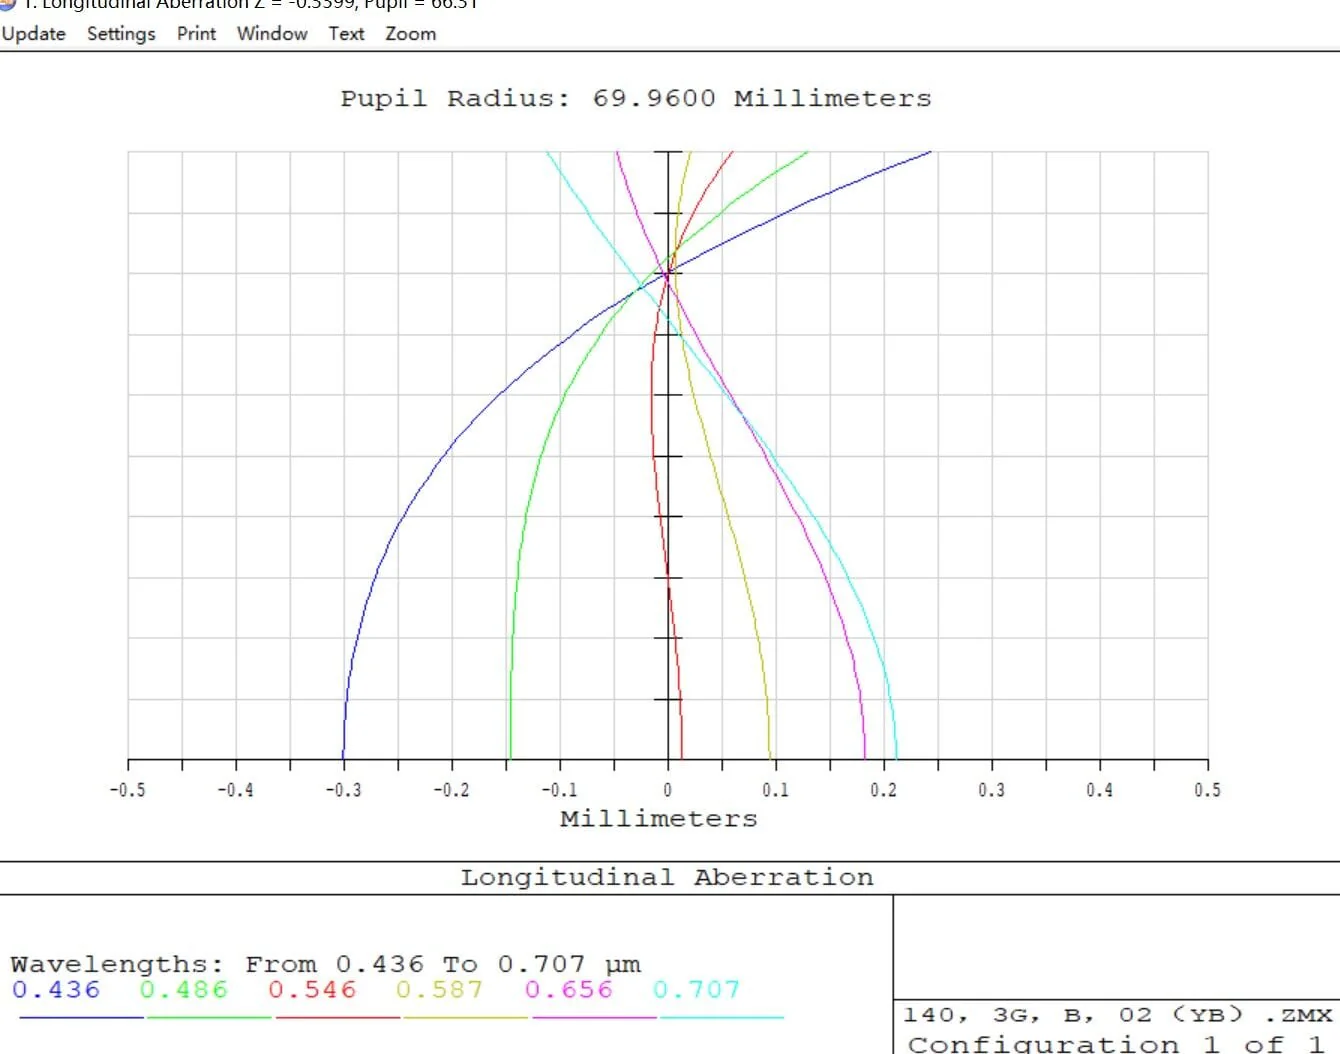Click the 0.587 yellow wavelength legend
Viewport: 1340px width, 1054px height.
pyautogui.click(x=440, y=990)
